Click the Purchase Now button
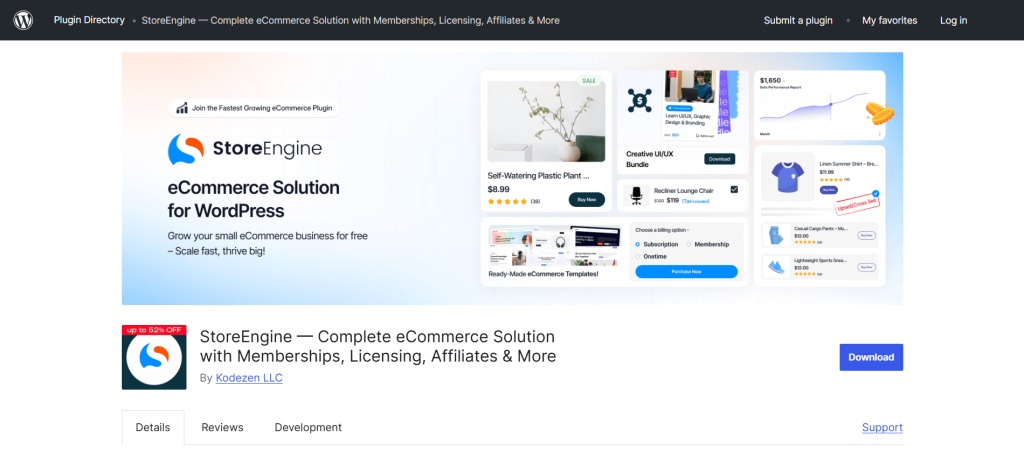Image resolution: width=1024 pixels, height=450 pixels. [x=686, y=272]
